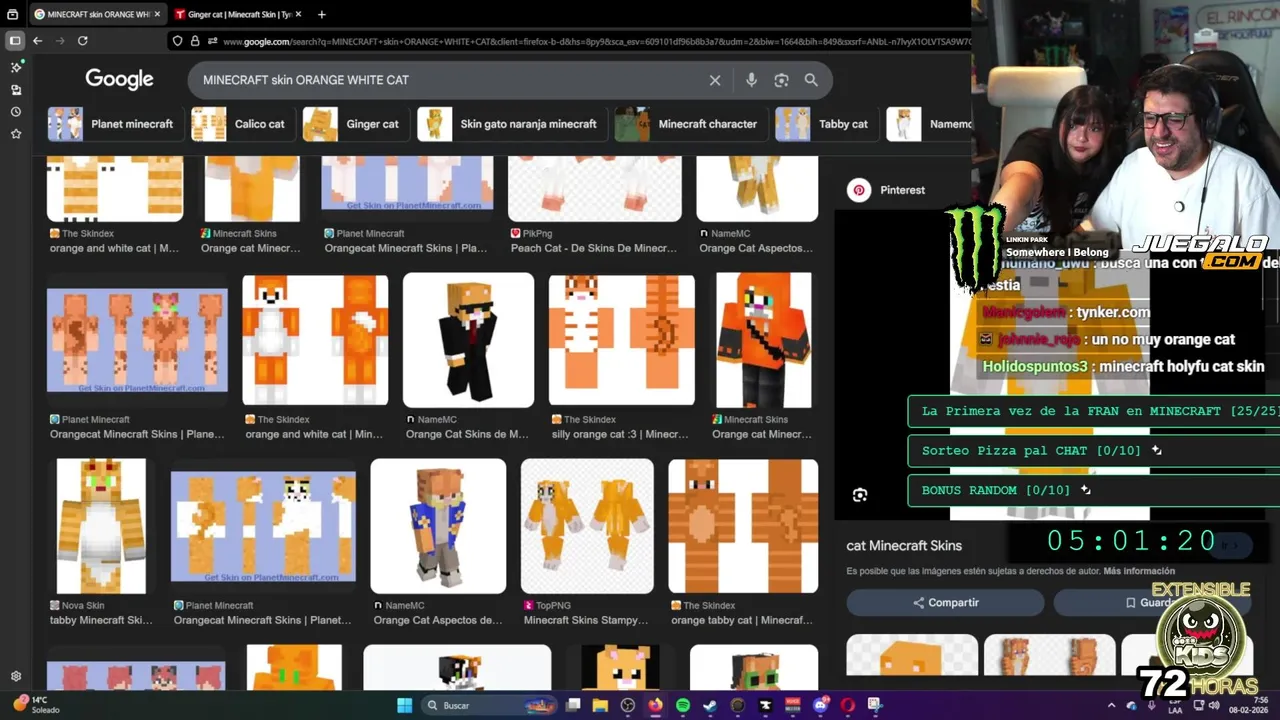The image size is (1280, 720).
Task: Open the tracking protection shield icon
Action: (178, 41)
